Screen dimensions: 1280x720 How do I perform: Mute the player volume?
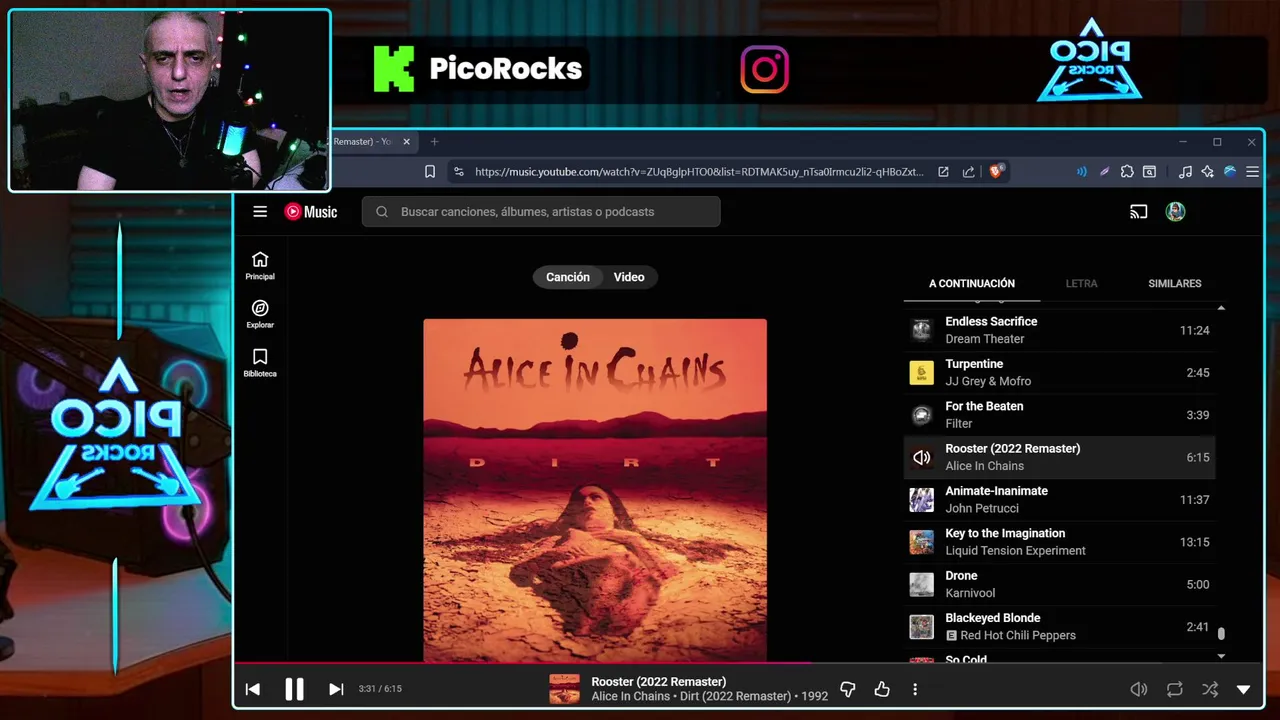pyautogui.click(x=1138, y=689)
